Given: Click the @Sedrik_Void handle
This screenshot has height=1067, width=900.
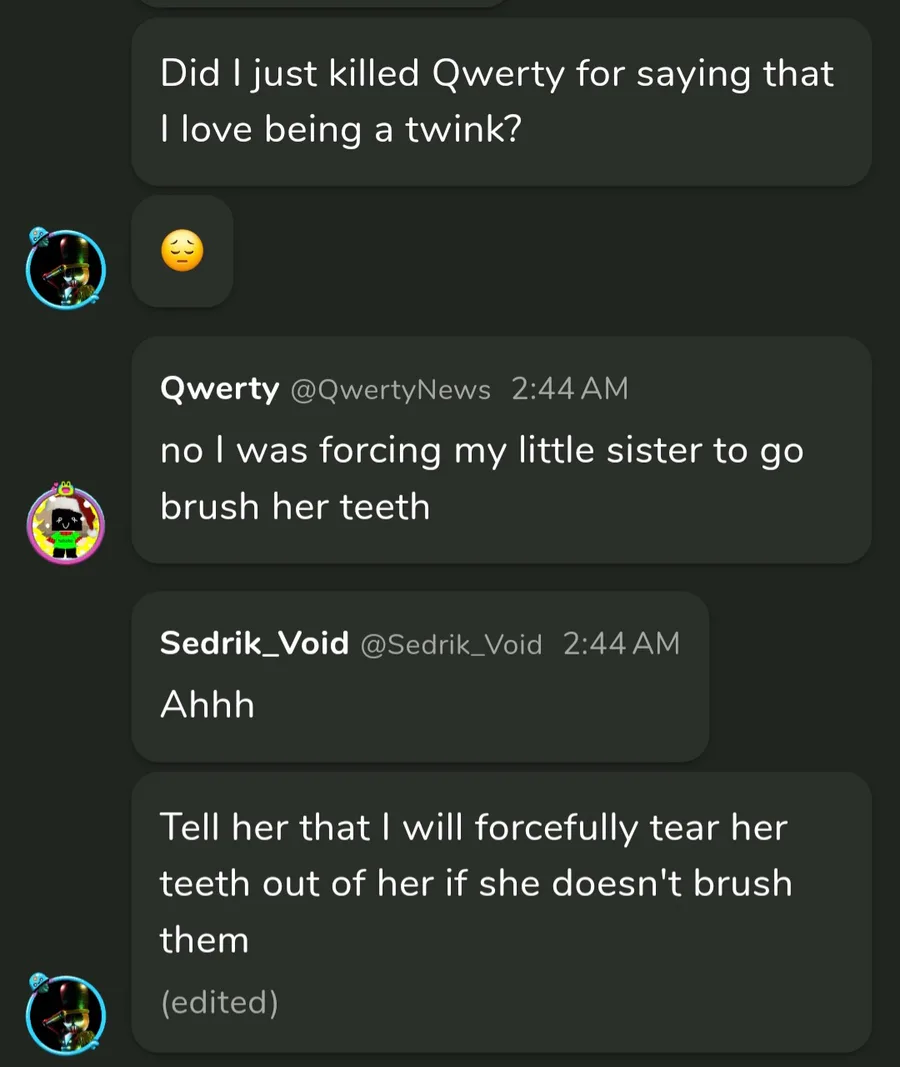Looking at the screenshot, I should coord(450,645).
